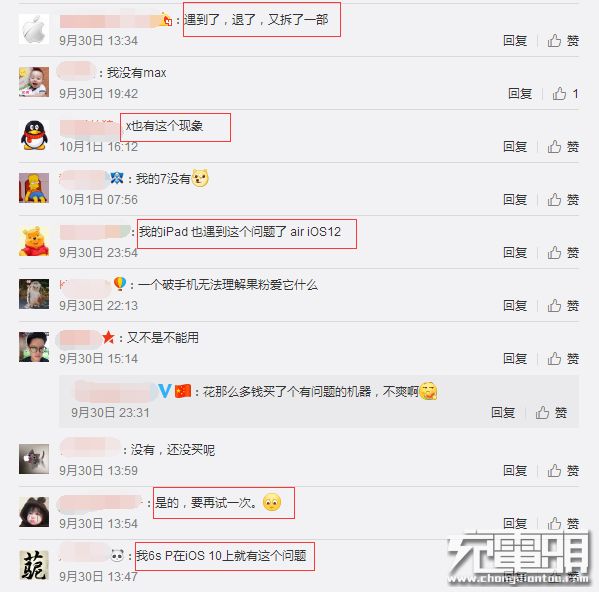Screen dimensions: 599x592
Task: Like the '我没有max' comment with 1 like
Action: [565, 93]
